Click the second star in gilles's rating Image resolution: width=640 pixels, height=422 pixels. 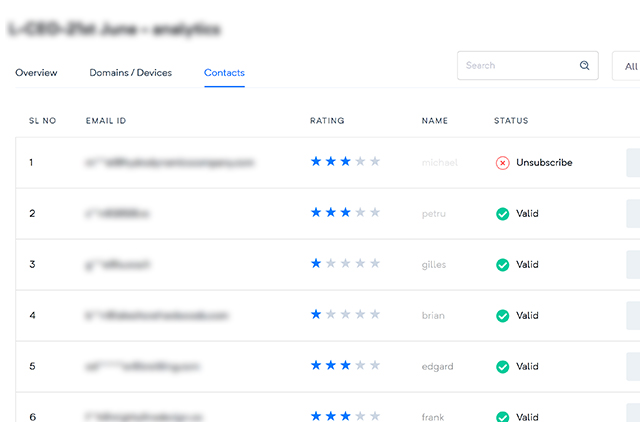pos(331,263)
